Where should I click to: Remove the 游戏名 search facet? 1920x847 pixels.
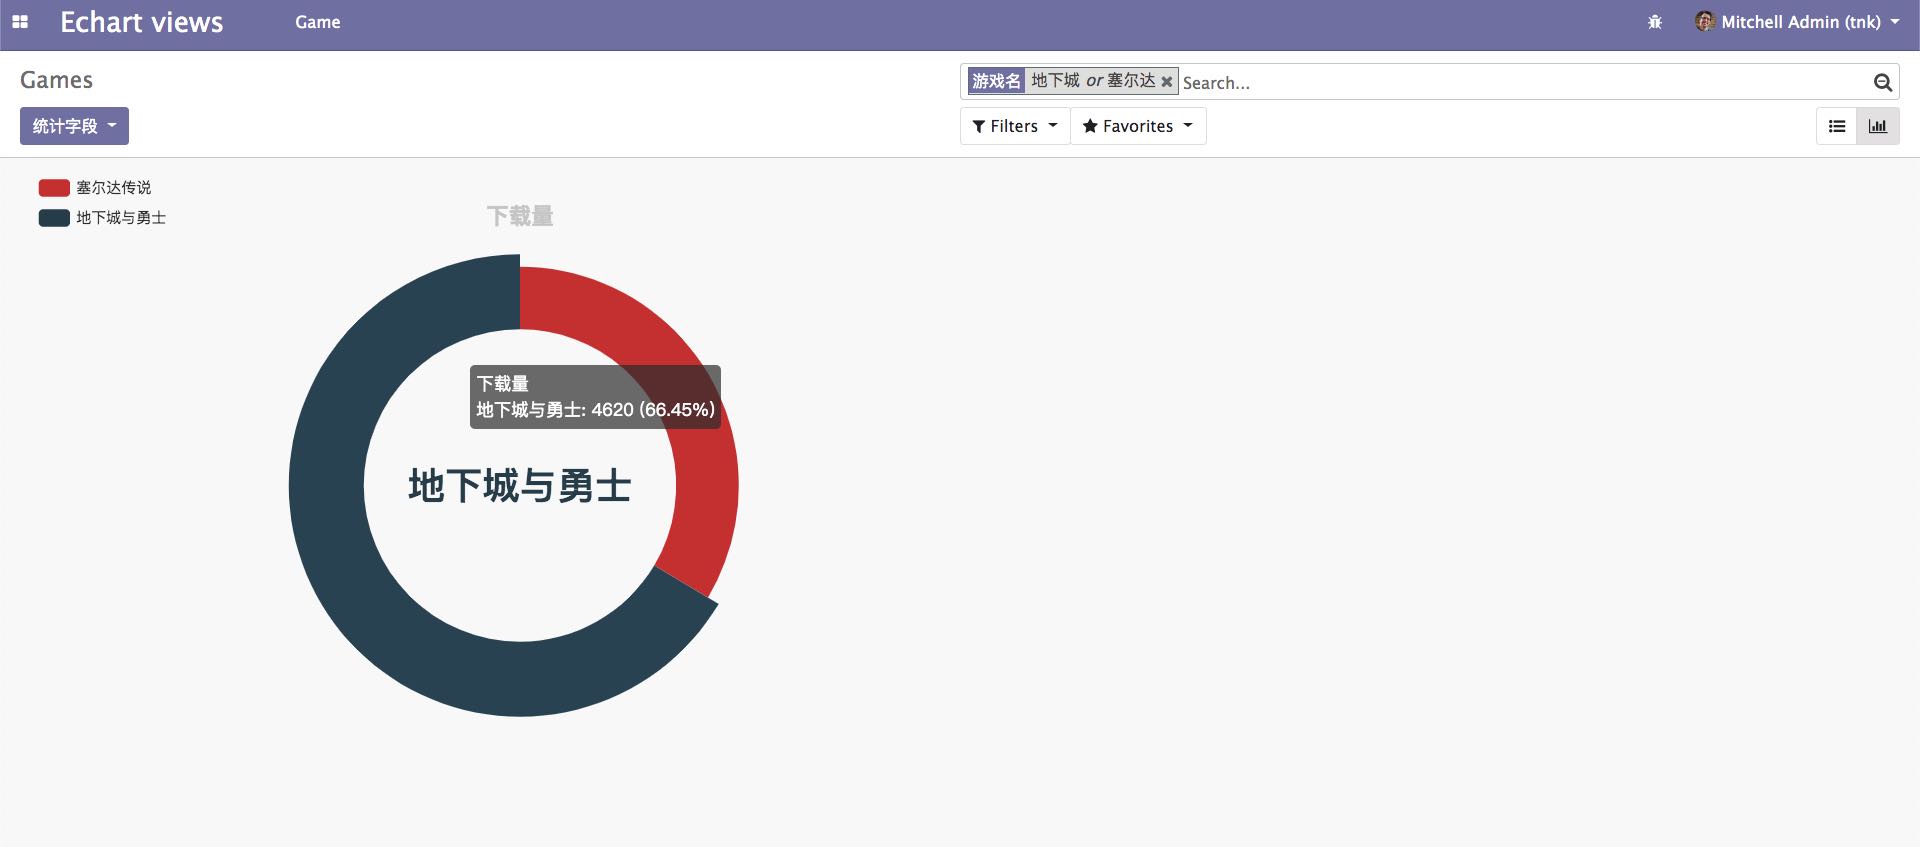click(1166, 82)
